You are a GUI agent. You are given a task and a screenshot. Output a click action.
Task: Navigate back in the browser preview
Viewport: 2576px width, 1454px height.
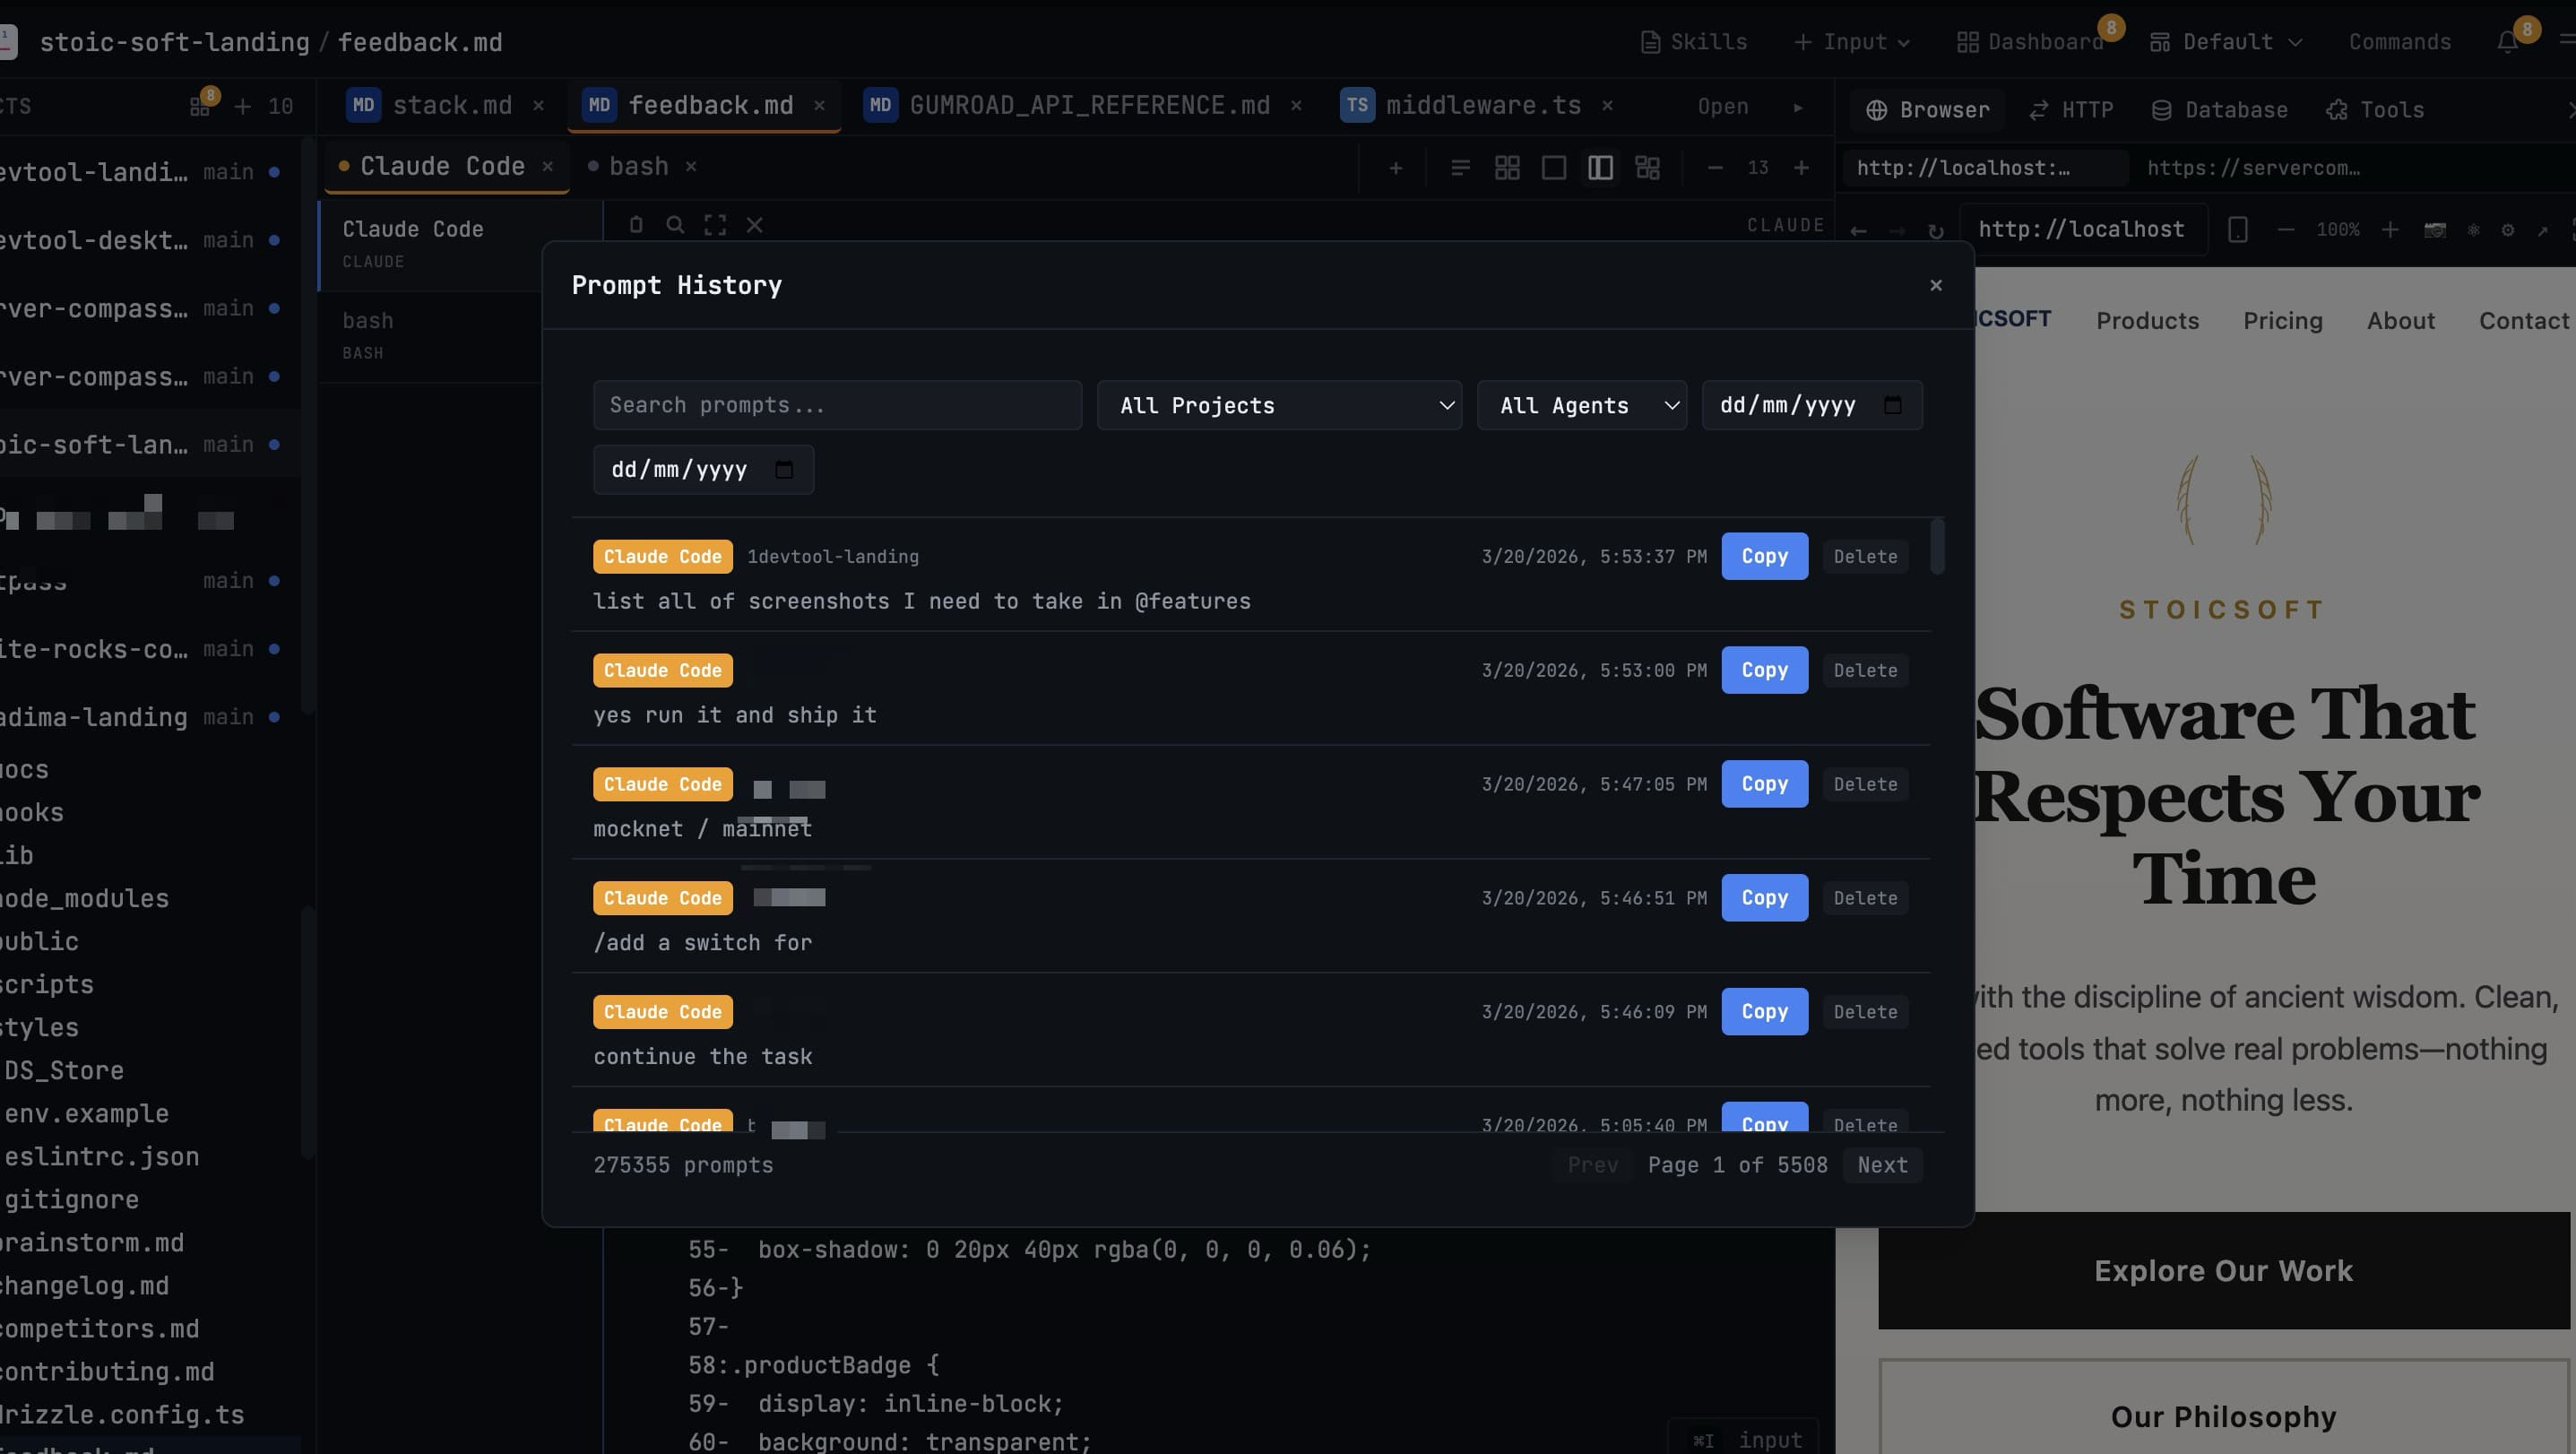(1859, 230)
